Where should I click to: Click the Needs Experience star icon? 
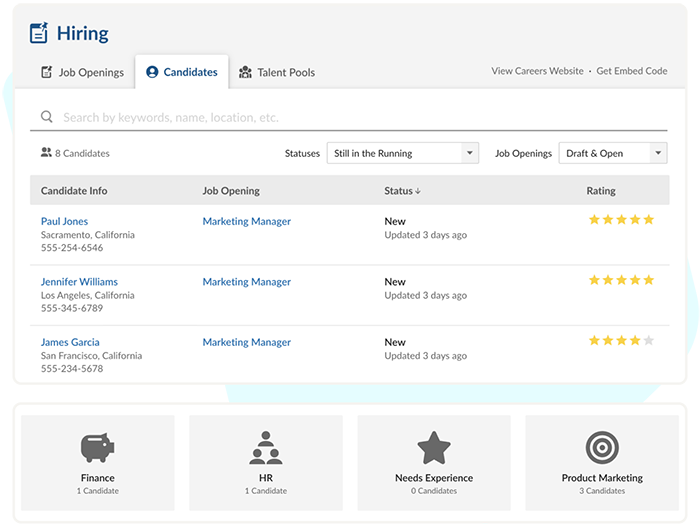tap(434, 447)
